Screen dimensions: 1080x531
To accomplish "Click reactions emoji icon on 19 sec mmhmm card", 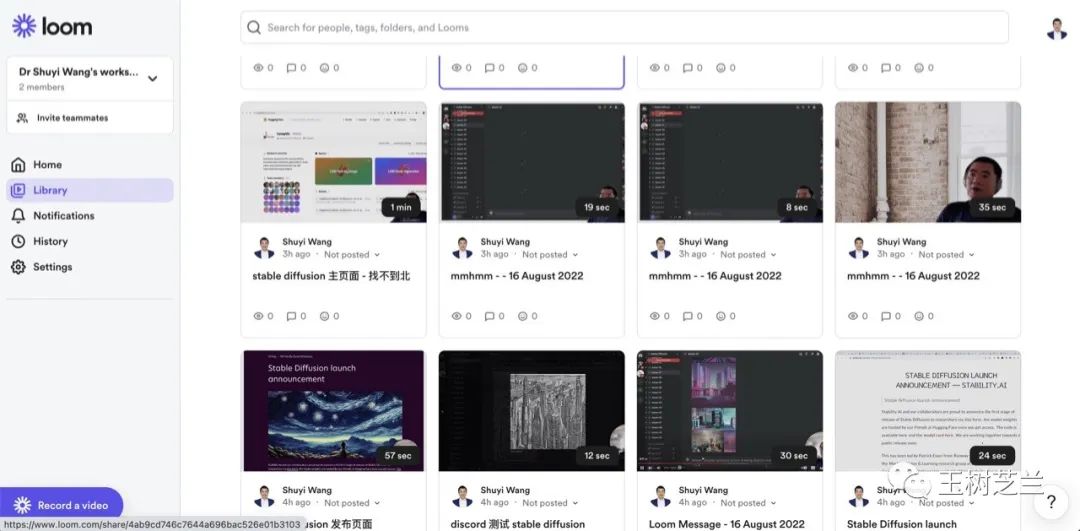I will pyautogui.click(x=523, y=316).
